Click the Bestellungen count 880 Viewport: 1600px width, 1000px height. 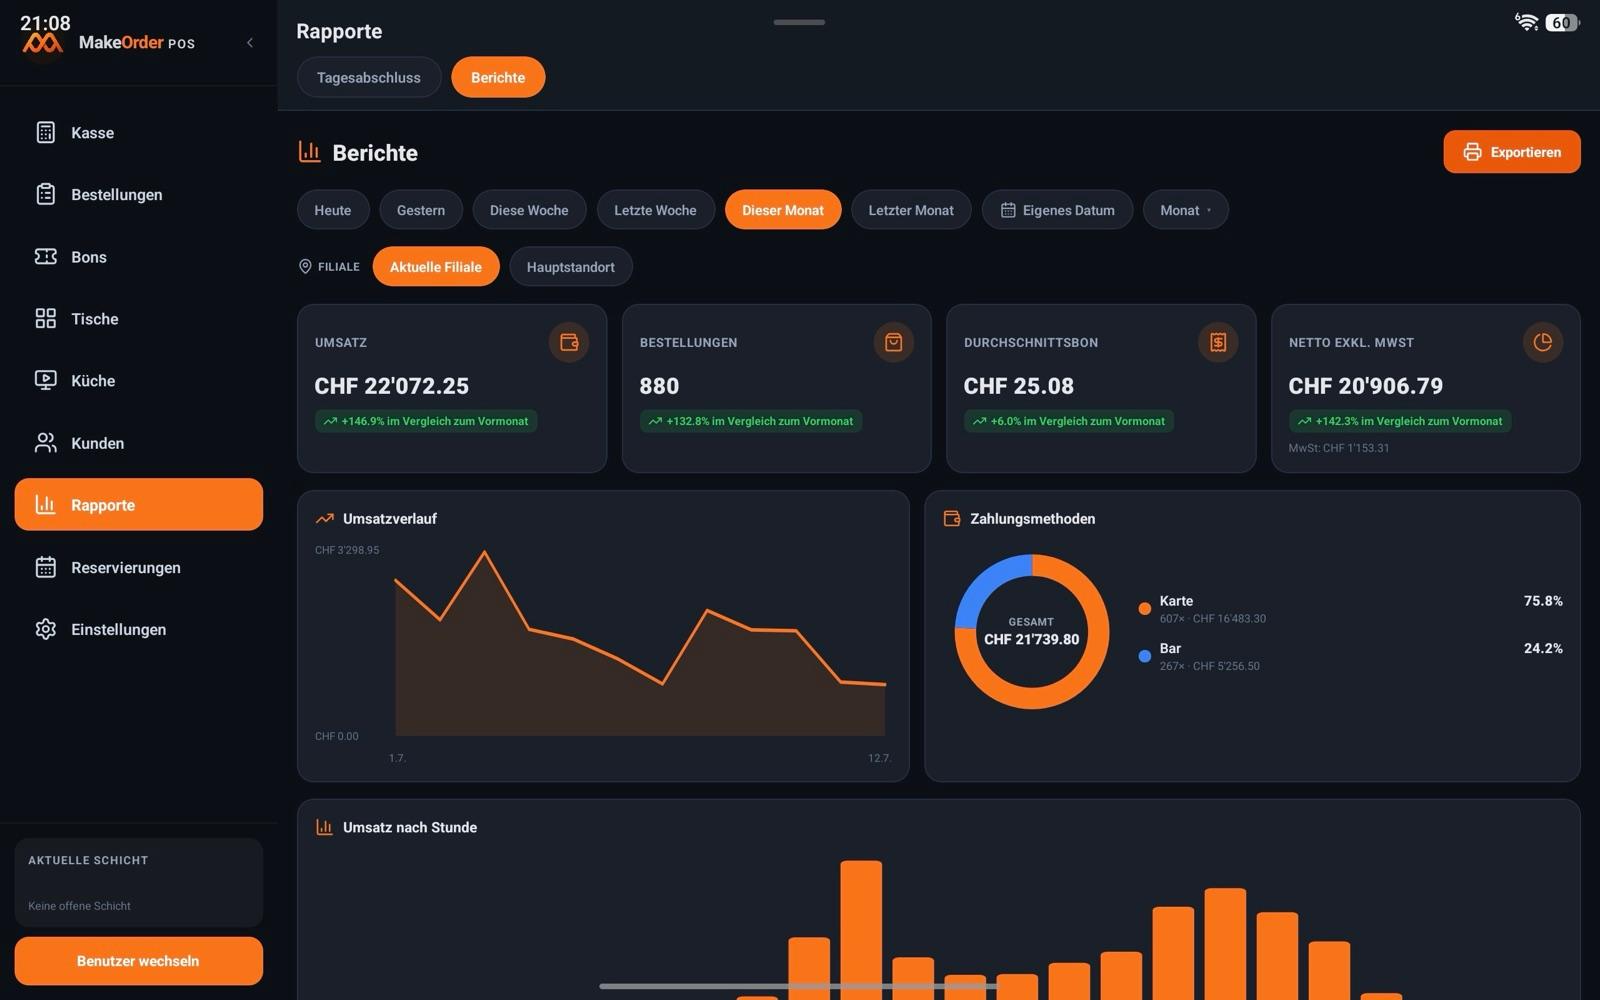659,386
